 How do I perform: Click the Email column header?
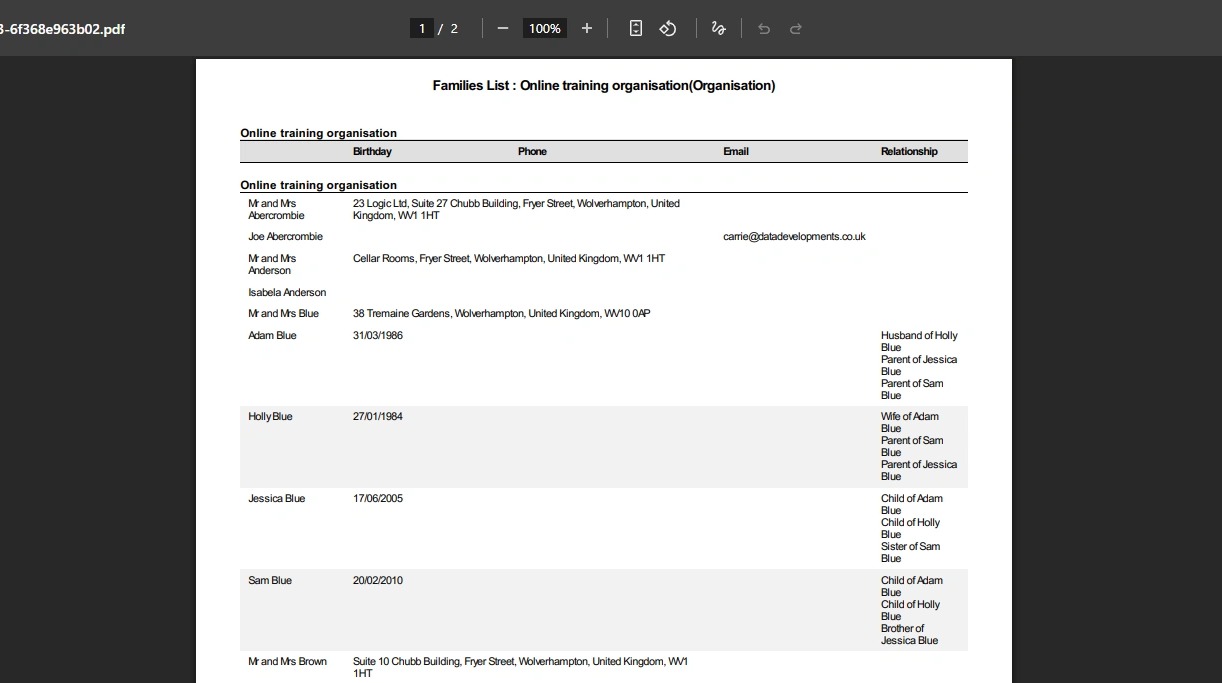(736, 151)
